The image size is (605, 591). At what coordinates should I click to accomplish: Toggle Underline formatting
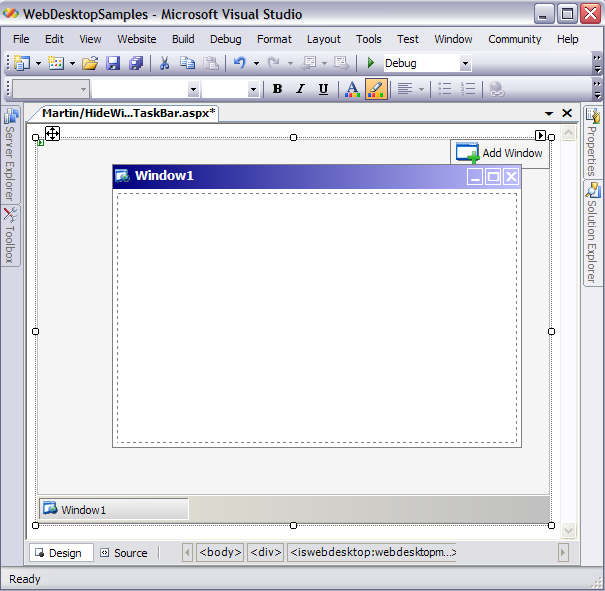323,89
